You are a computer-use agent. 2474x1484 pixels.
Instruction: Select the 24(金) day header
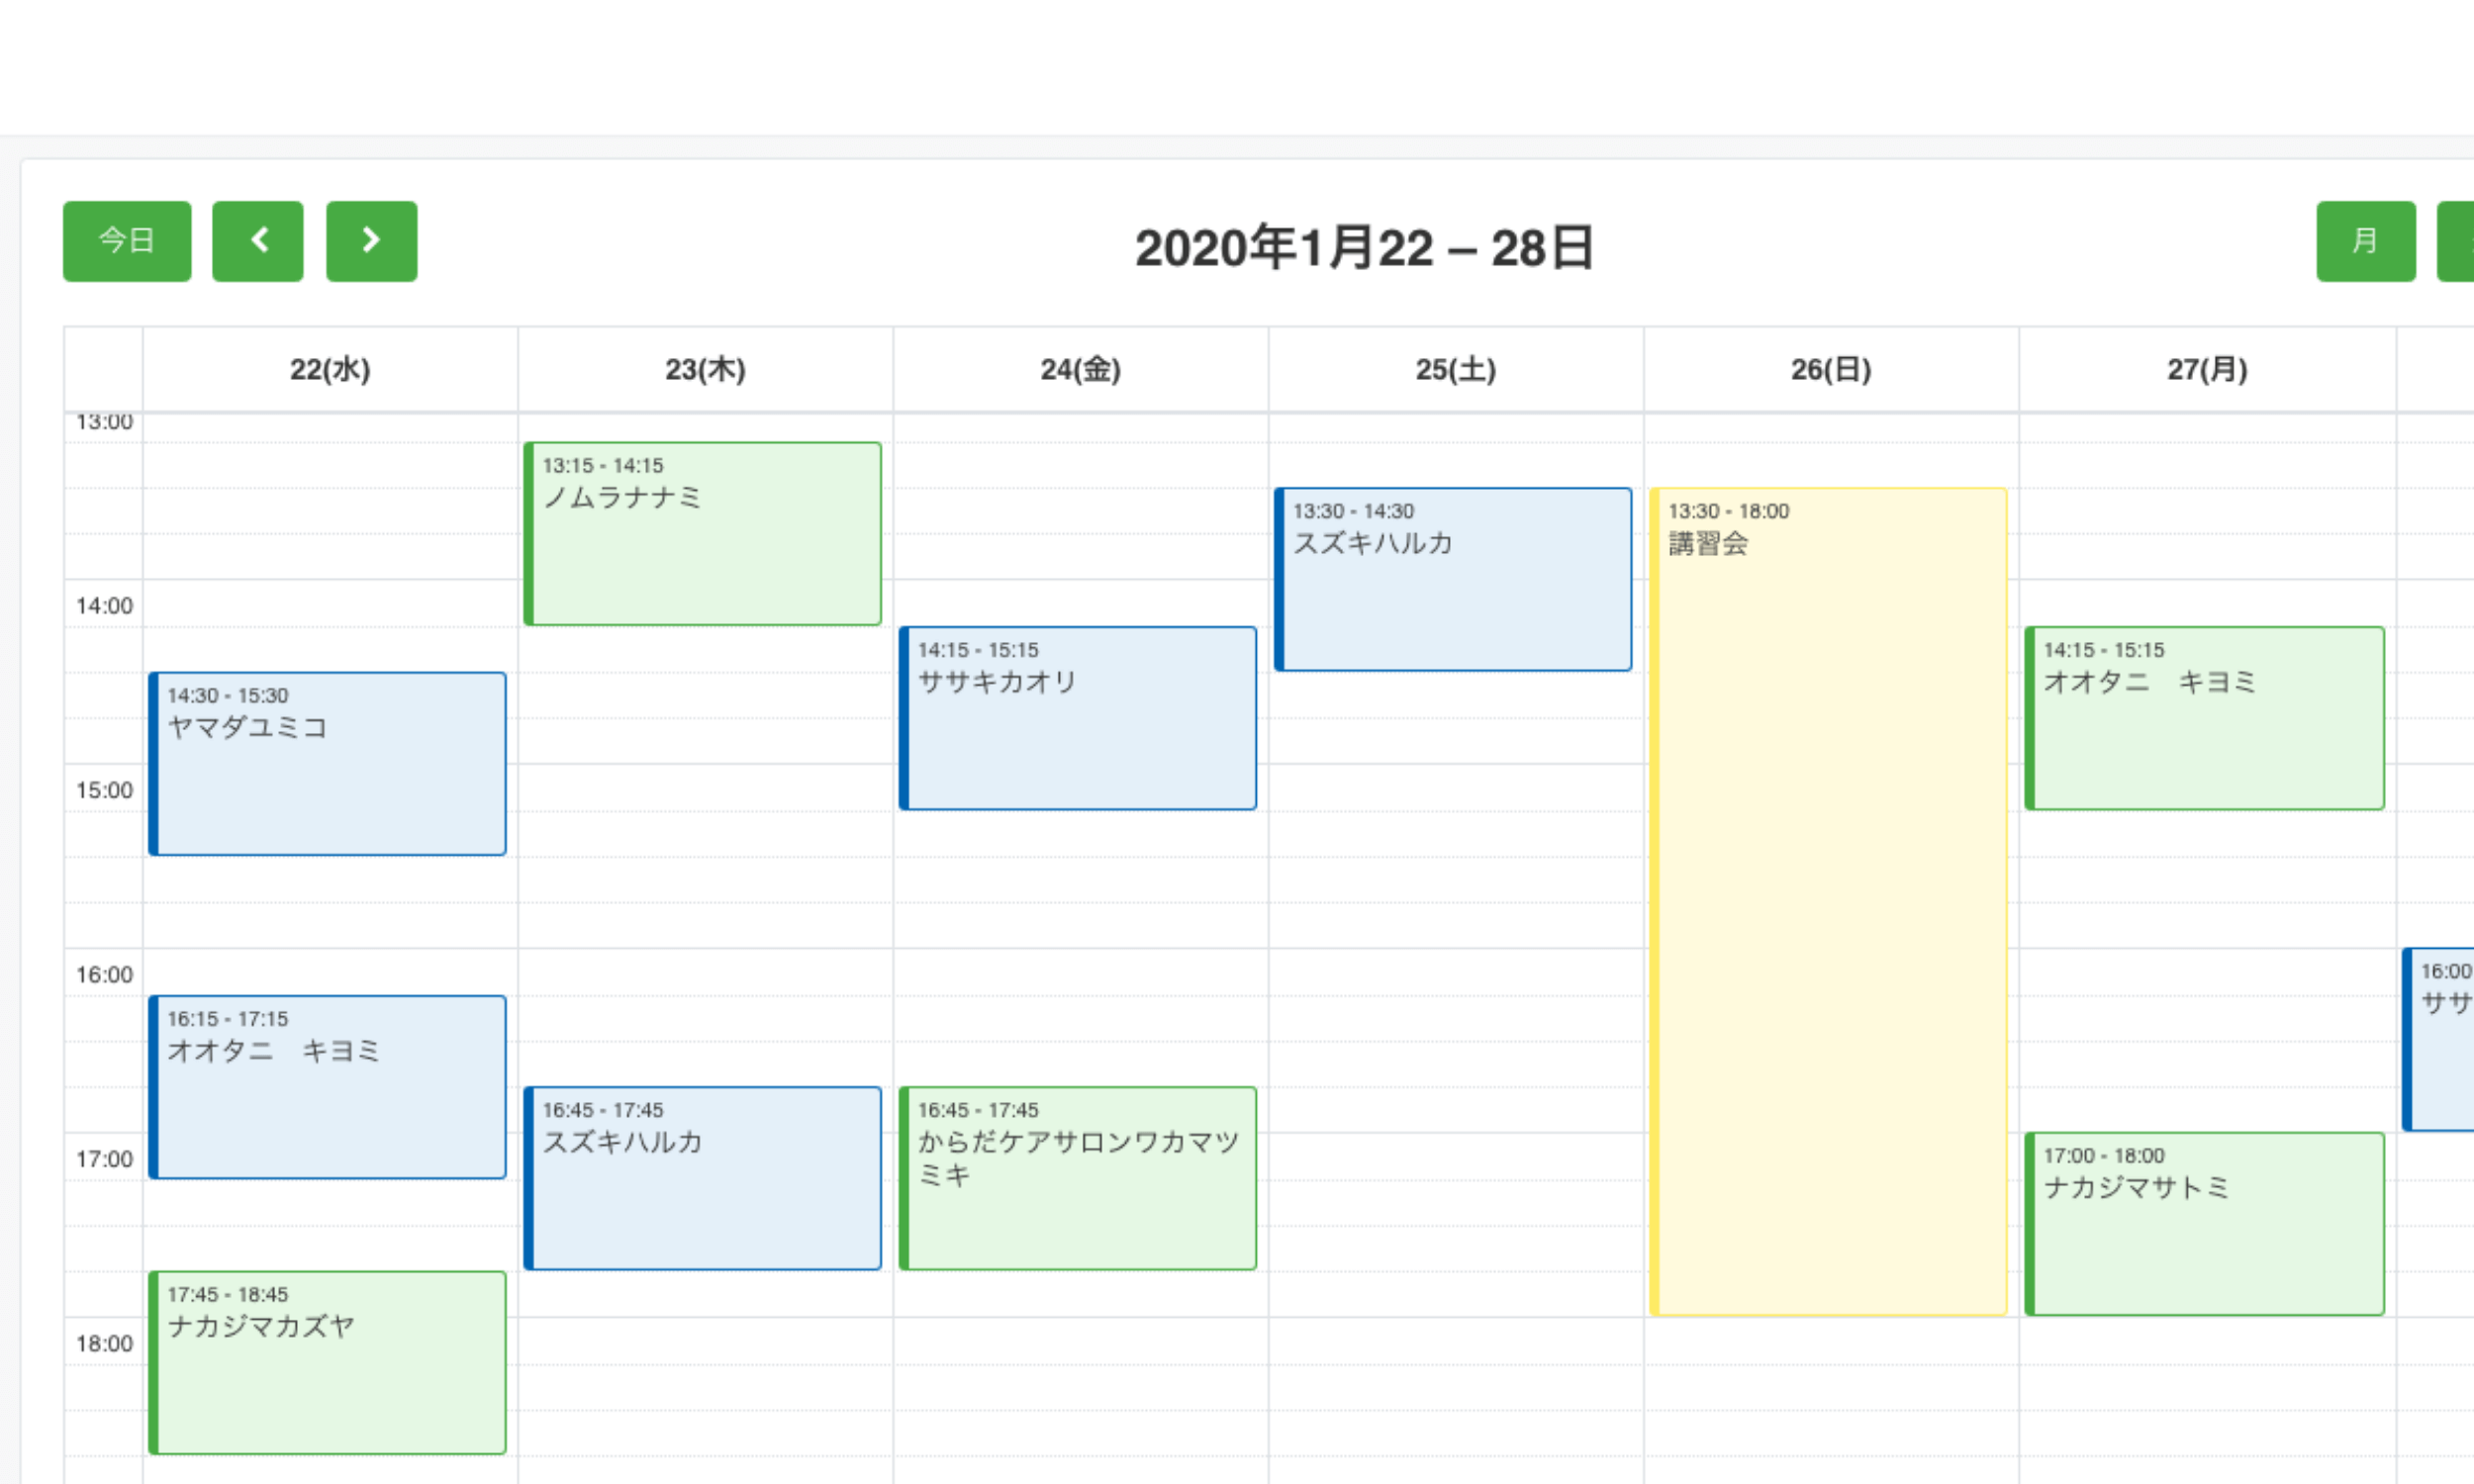pyautogui.click(x=1080, y=370)
